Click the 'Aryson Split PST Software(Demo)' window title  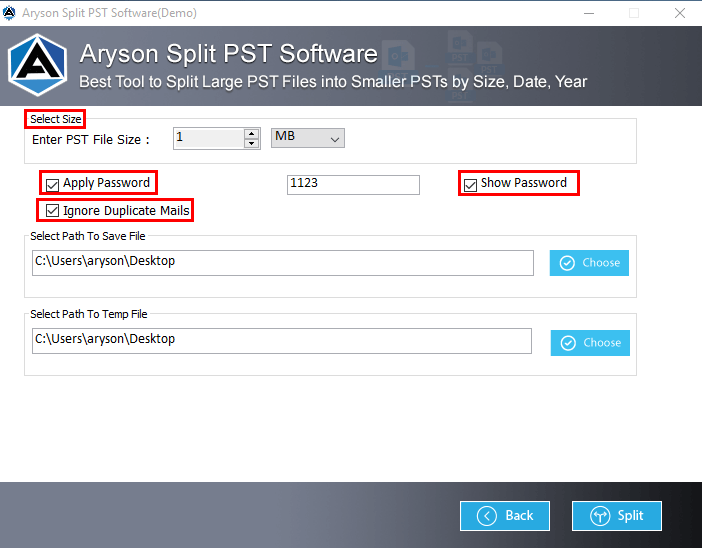coord(109,13)
